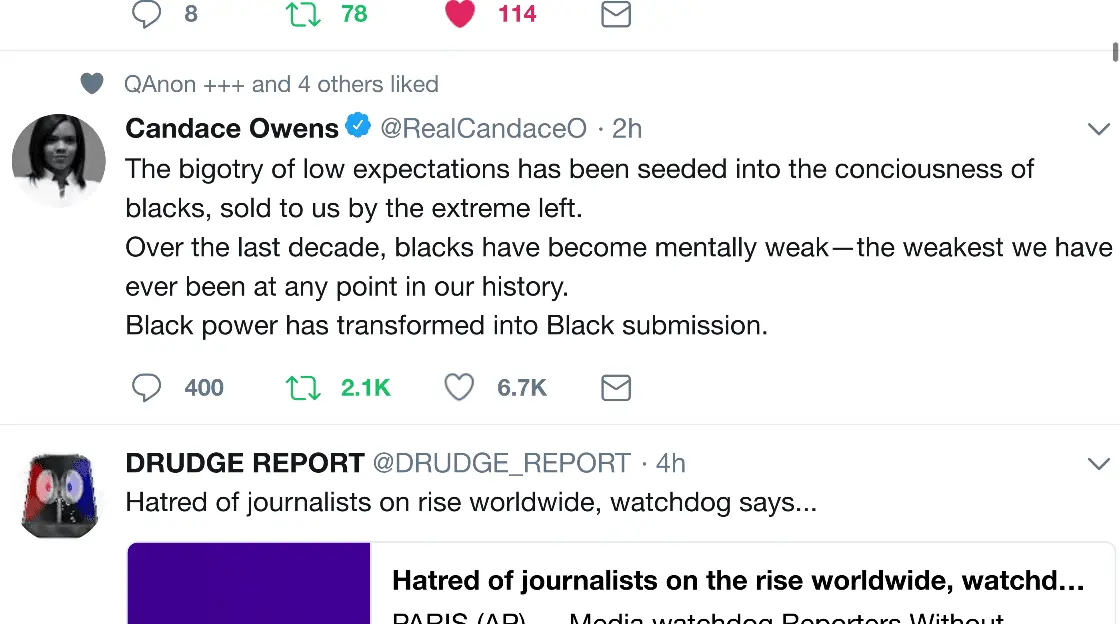Open Candace Owens display name link

(232, 129)
